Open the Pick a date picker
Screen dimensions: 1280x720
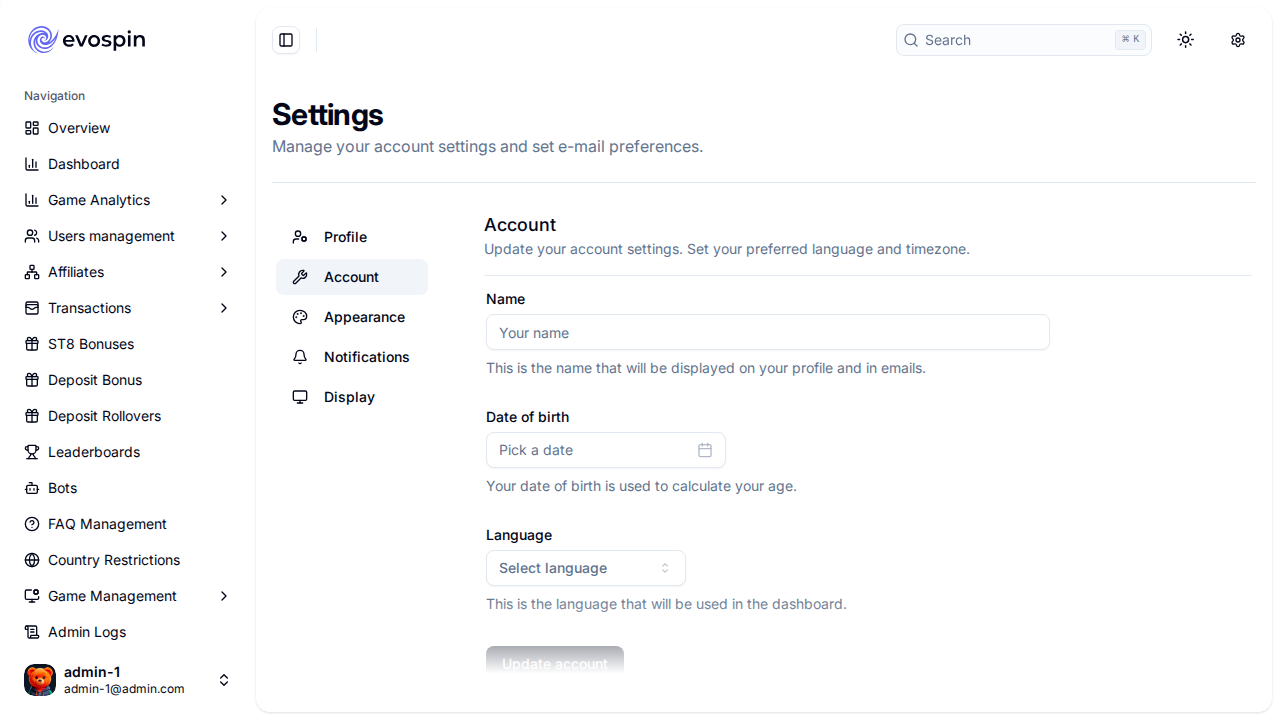coord(606,450)
